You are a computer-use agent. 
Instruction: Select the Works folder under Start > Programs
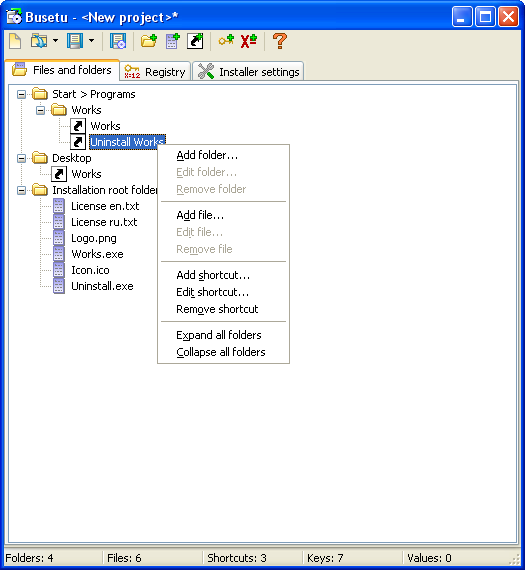point(86,110)
